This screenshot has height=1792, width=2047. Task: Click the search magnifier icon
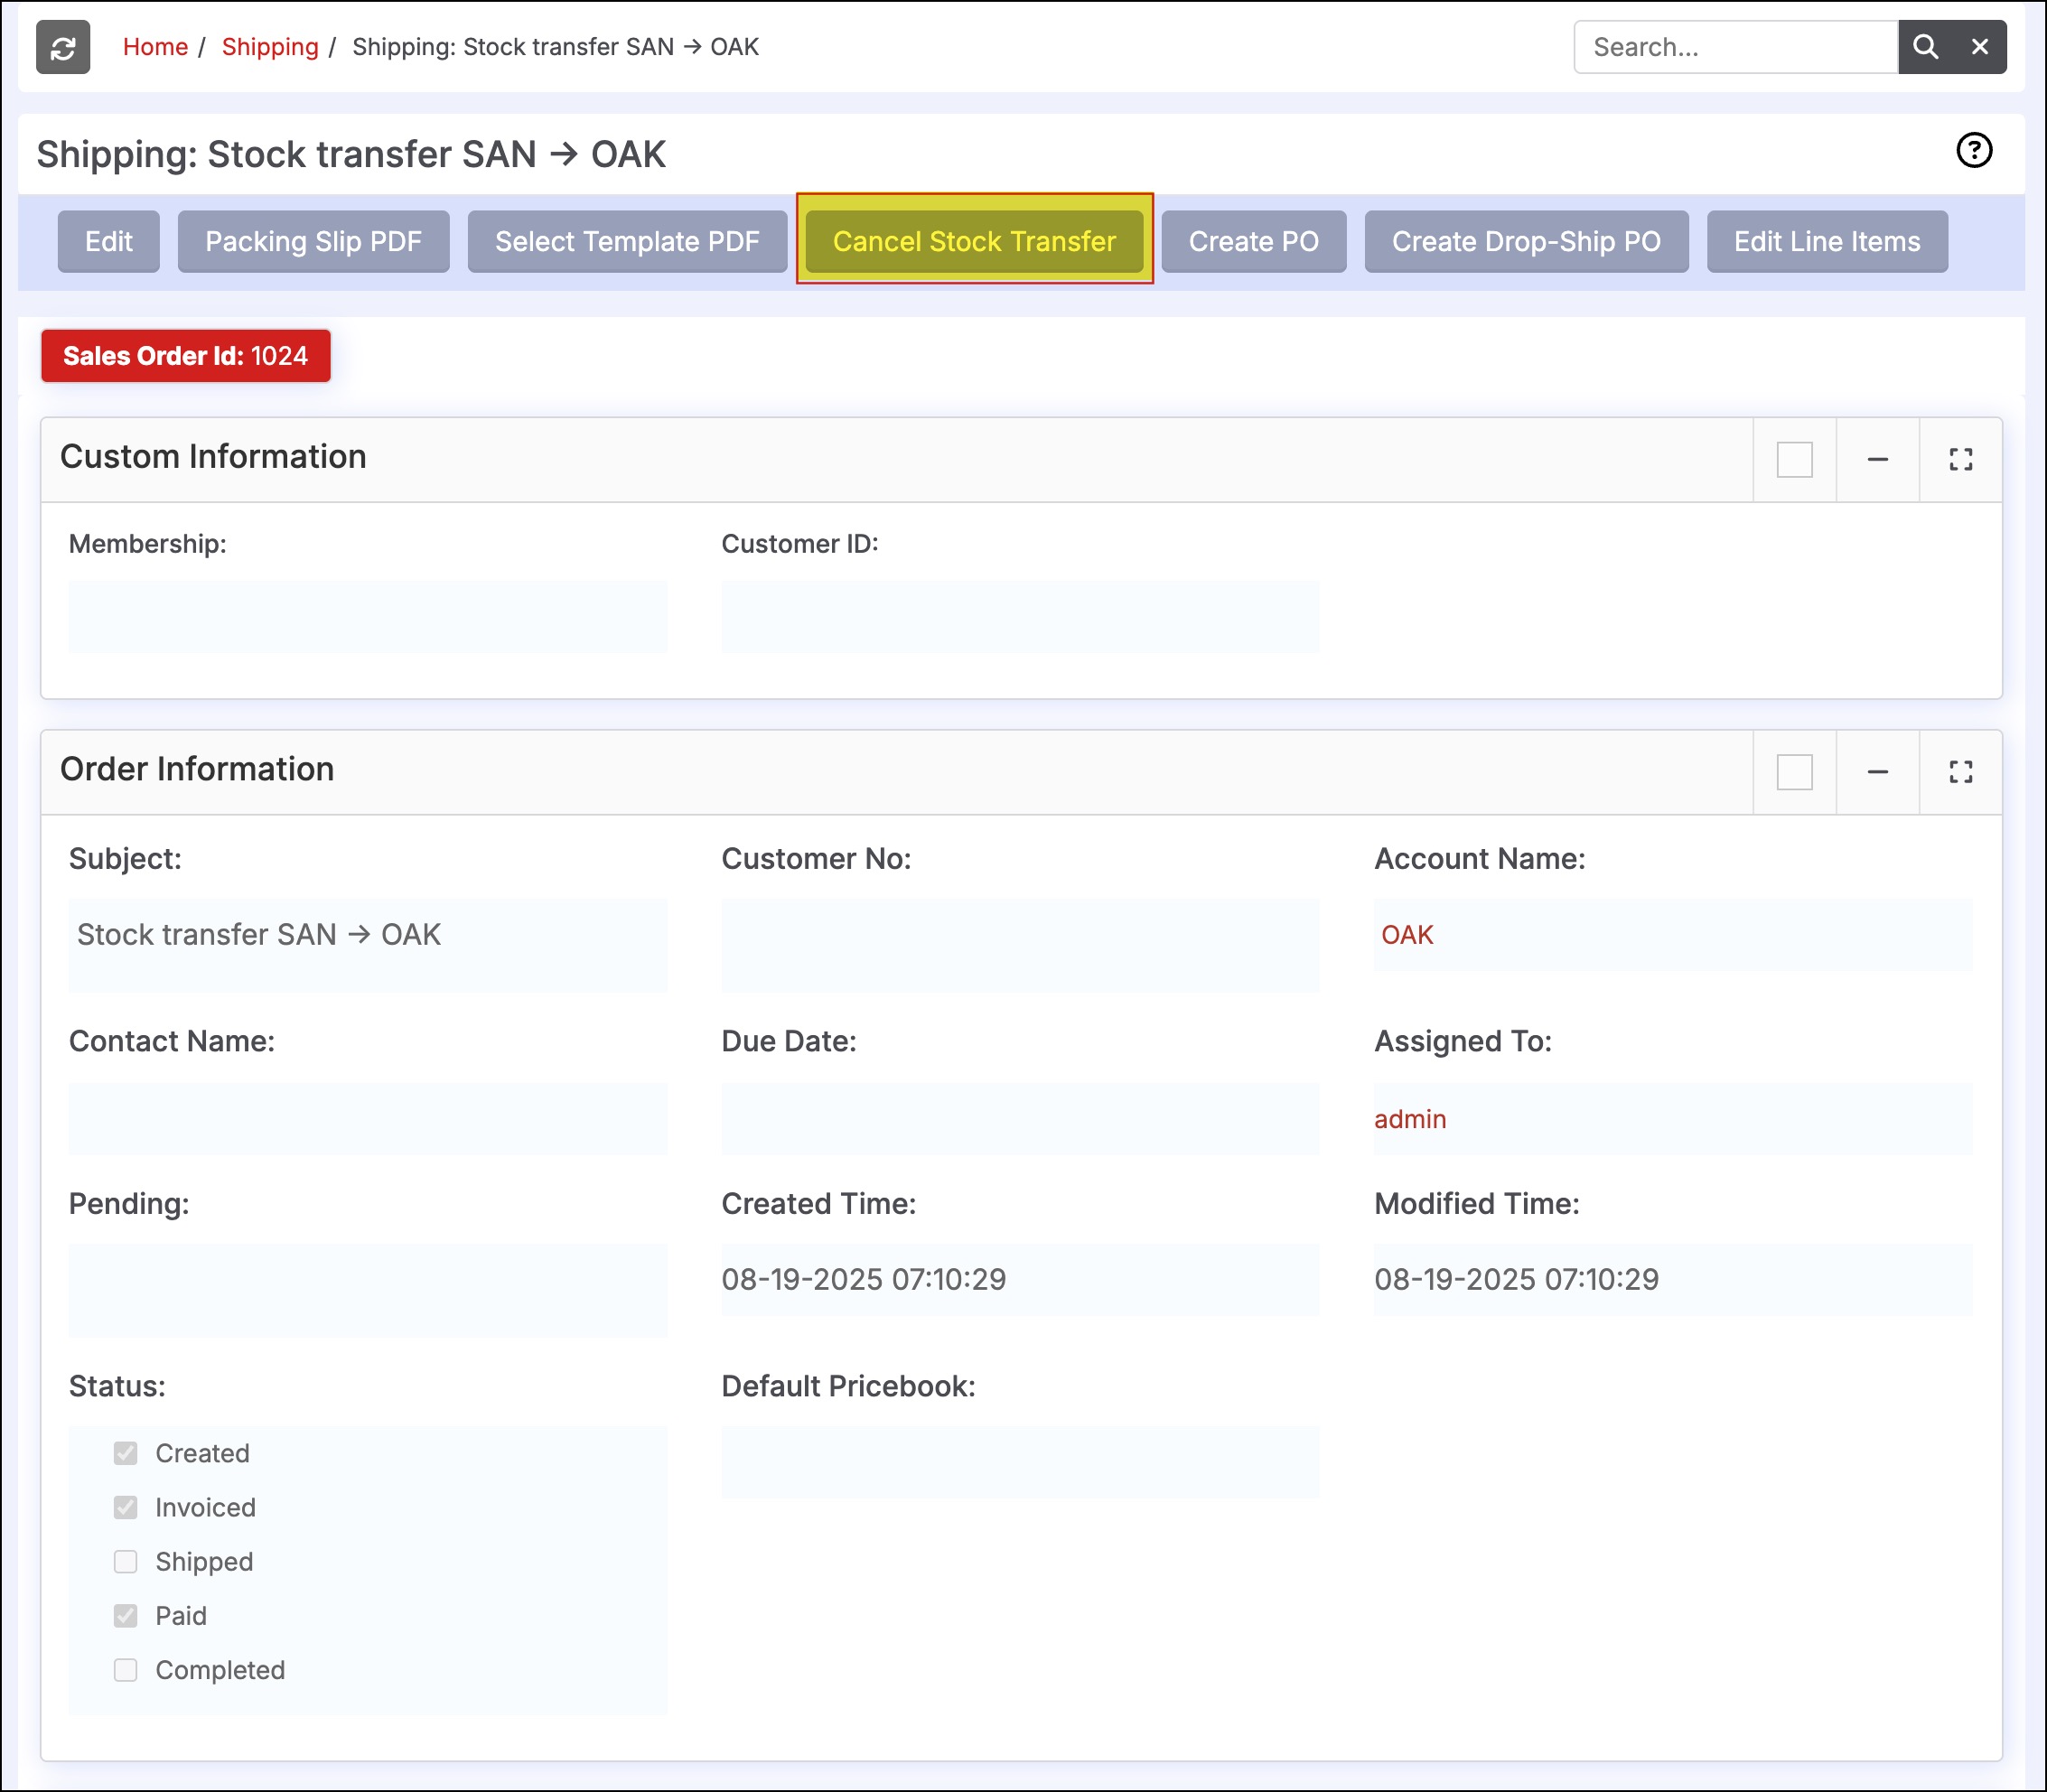pyautogui.click(x=1925, y=47)
